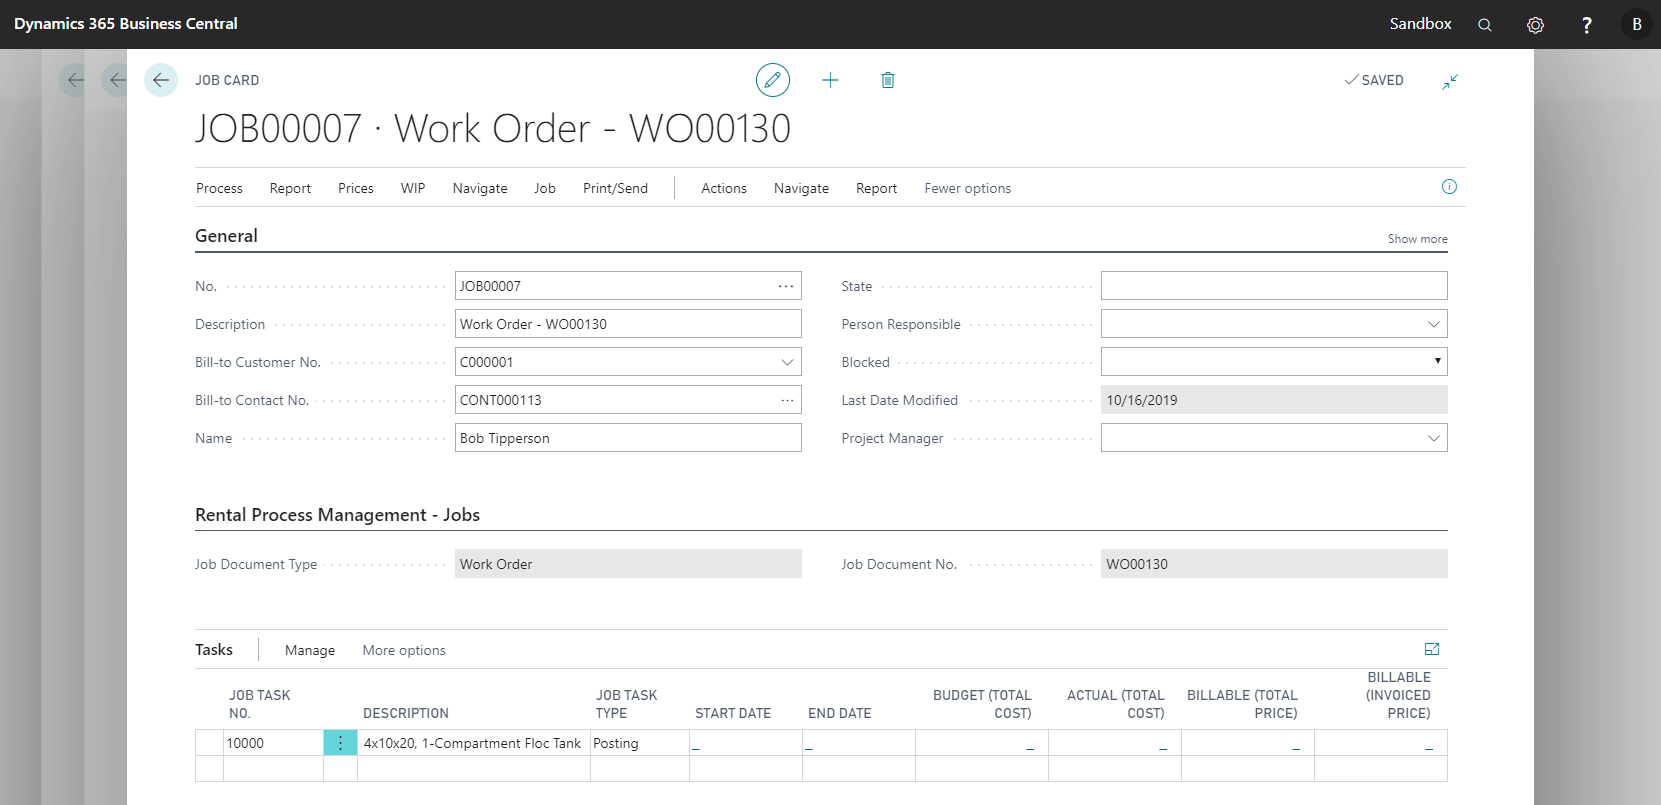Collapse the card with shrink arrows icon
The height and width of the screenshot is (805, 1661).
[1450, 81]
